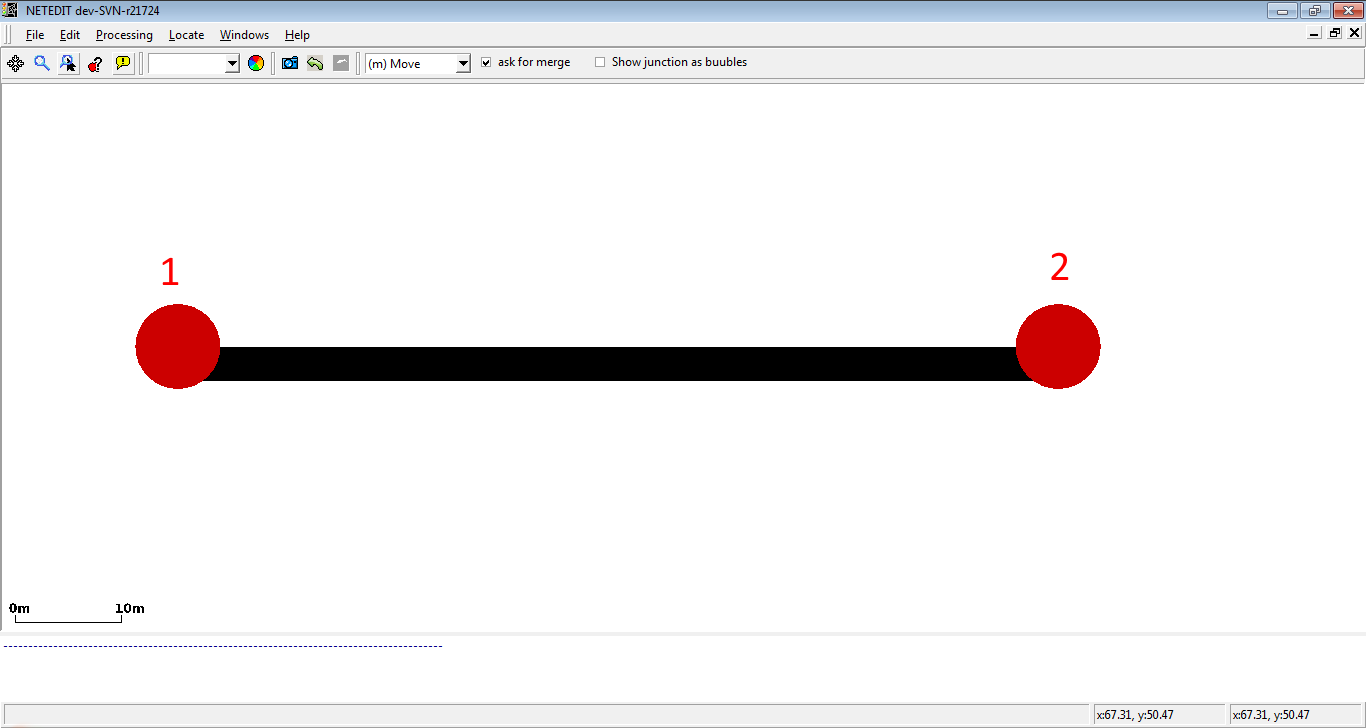Click the locate-with-cursor search icon
The height and width of the screenshot is (728, 1366).
(x=68, y=63)
